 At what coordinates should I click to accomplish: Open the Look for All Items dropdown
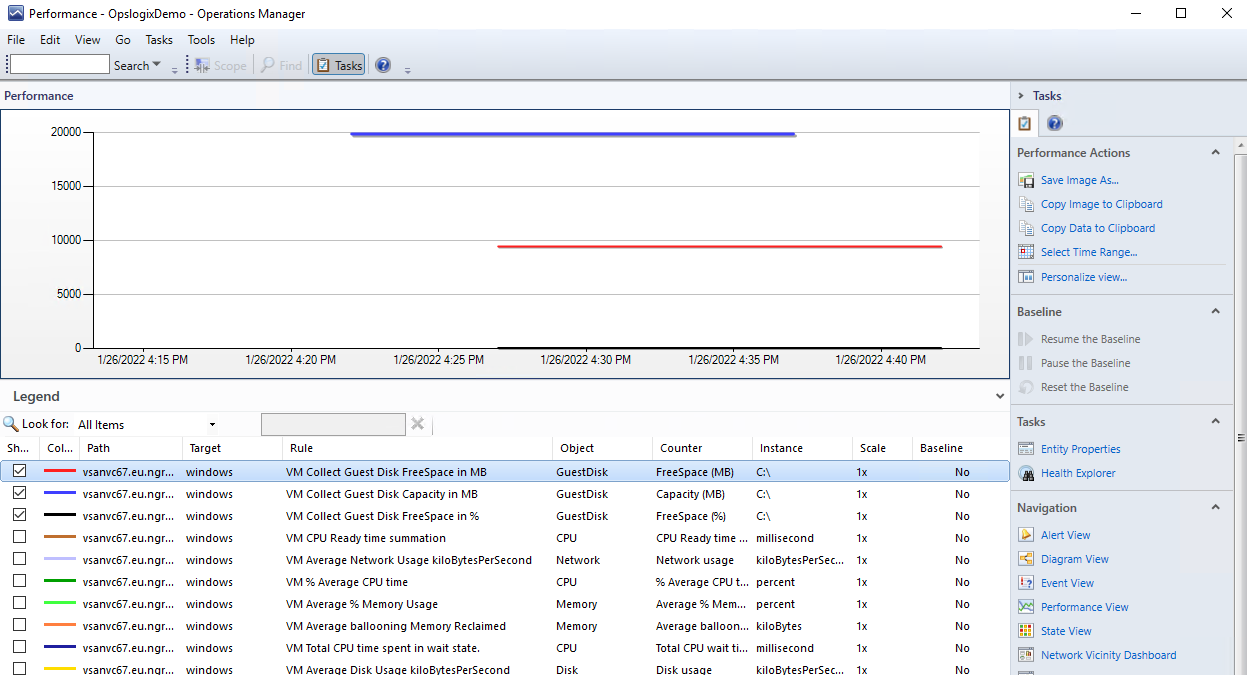147,425
